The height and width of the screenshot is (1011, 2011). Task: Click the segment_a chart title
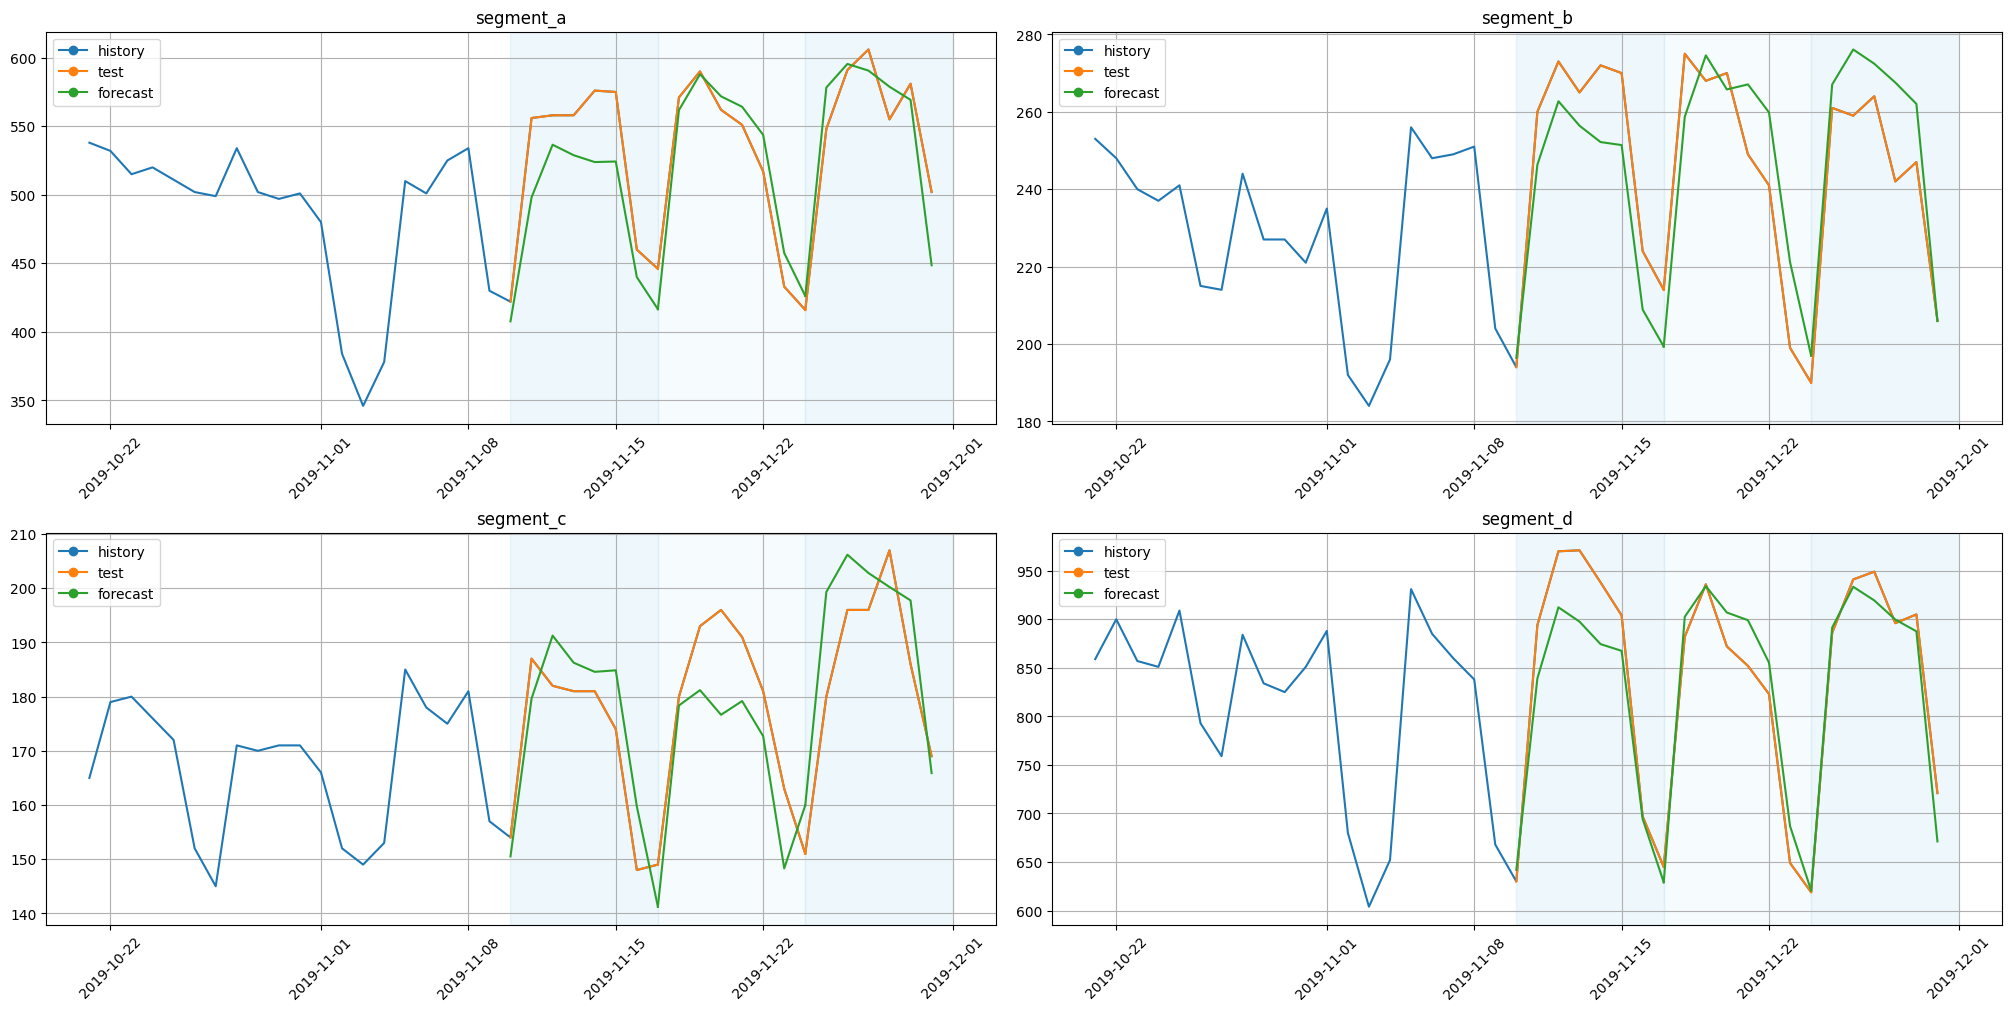(x=521, y=18)
